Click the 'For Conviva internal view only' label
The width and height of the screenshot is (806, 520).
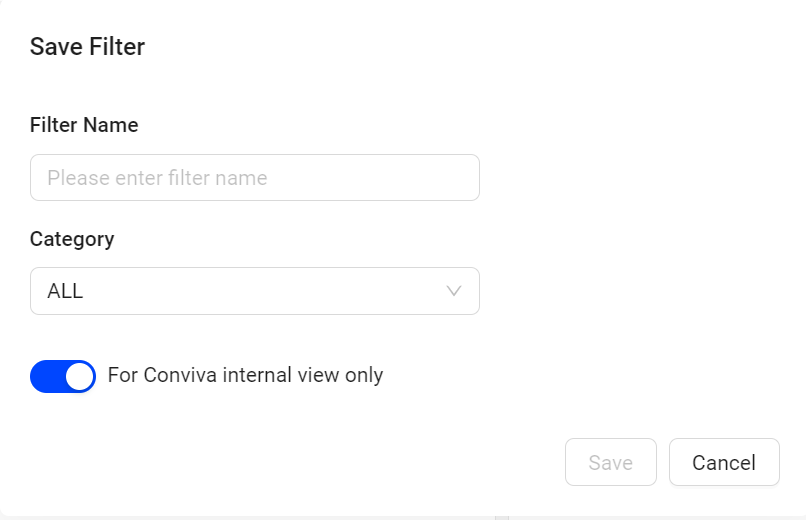245,375
